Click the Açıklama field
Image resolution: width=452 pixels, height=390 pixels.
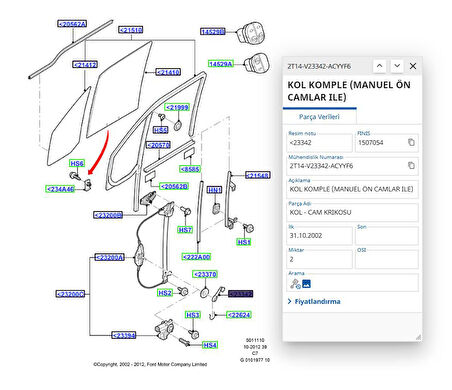[352, 189]
